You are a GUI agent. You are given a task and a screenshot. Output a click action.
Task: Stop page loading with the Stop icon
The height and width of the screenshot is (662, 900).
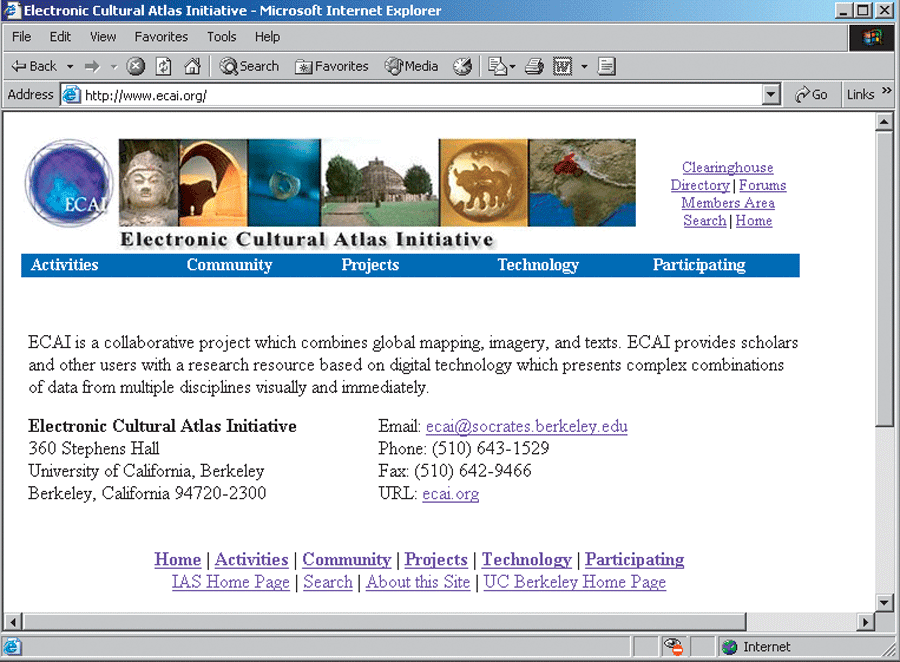pos(135,67)
